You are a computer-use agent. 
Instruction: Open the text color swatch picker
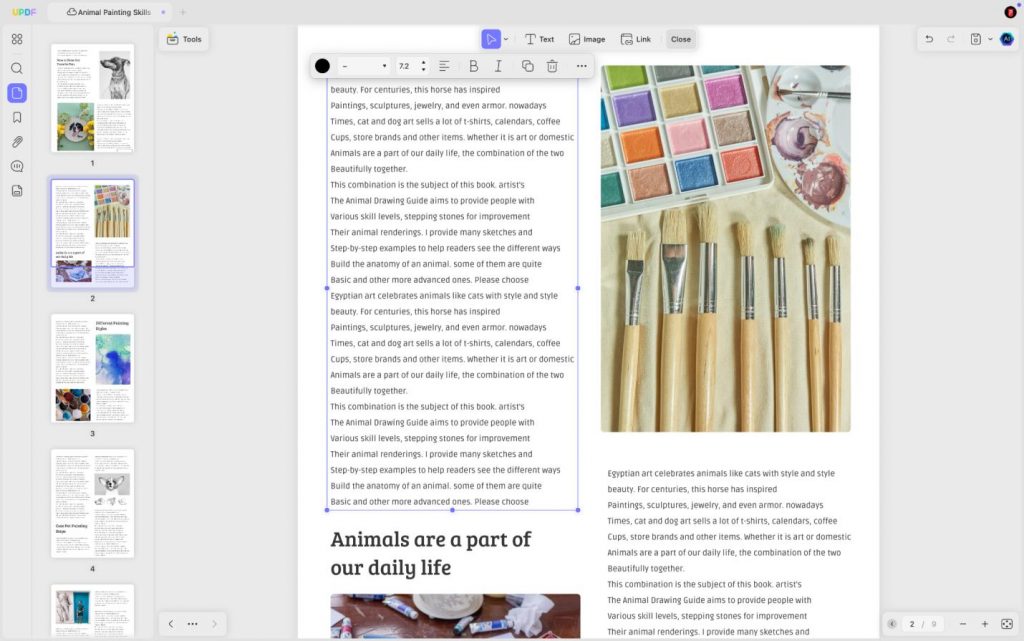(x=321, y=66)
